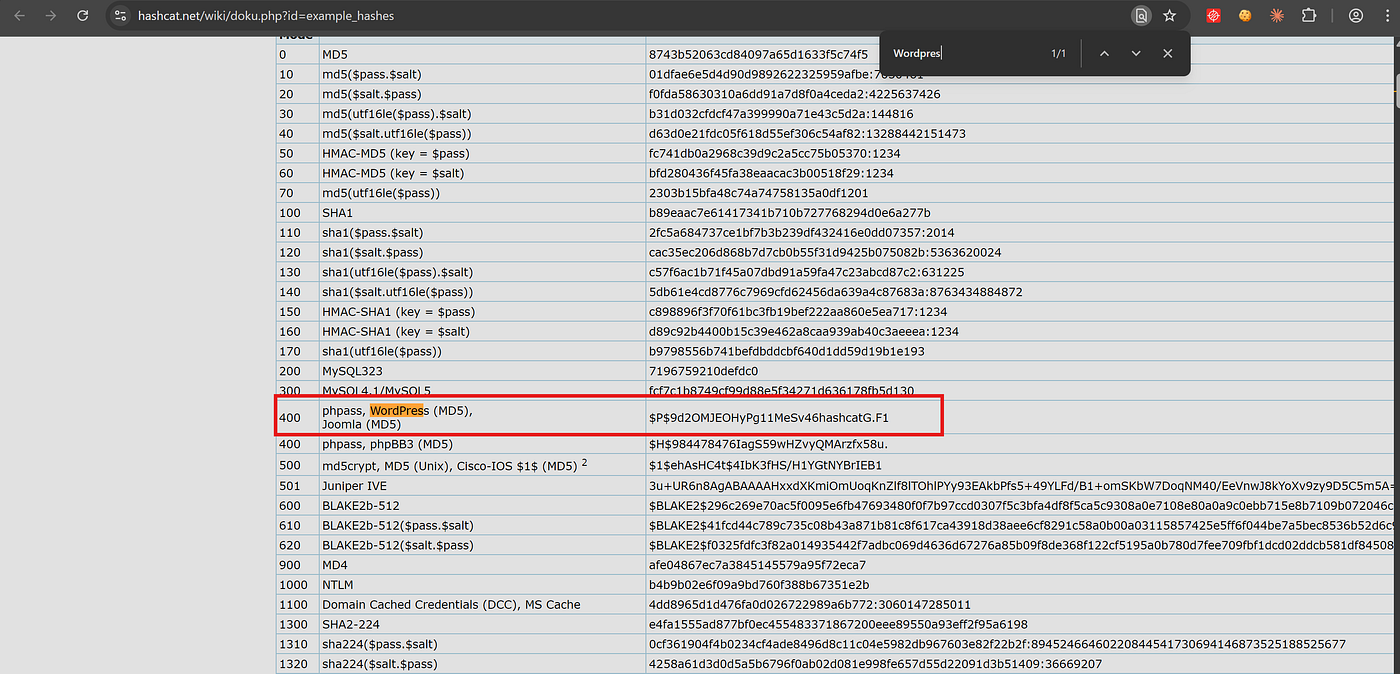Click the find box containing Wordpres
The height and width of the screenshot is (674, 1400).
(965, 54)
